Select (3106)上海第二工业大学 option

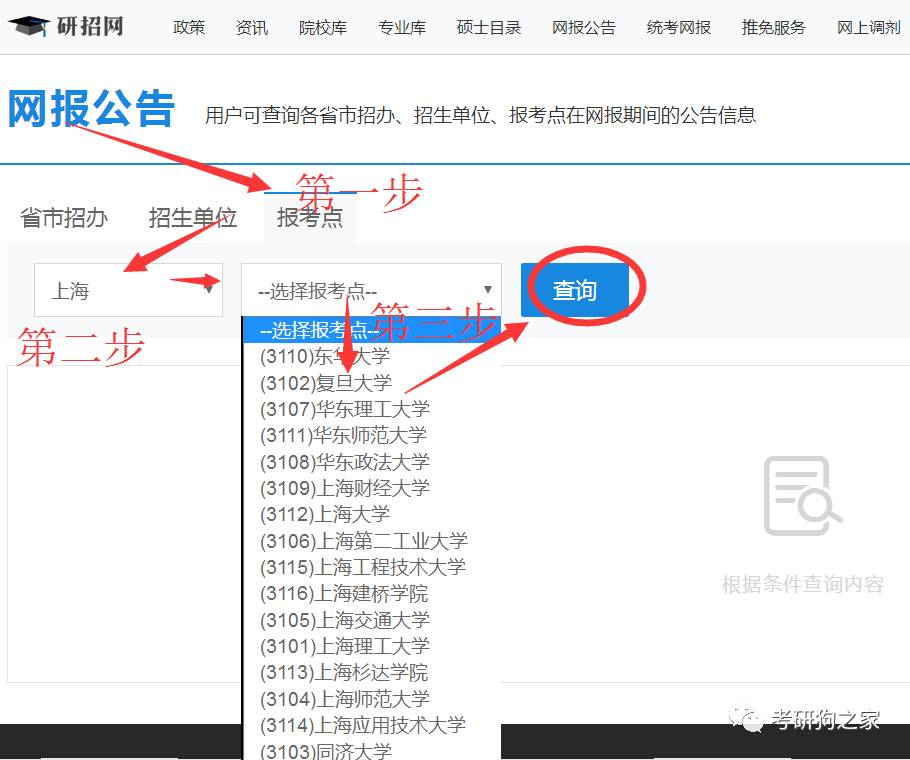point(371,541)
